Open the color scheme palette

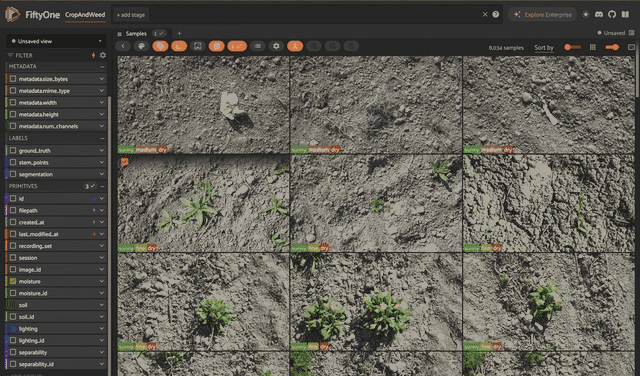[x=142, y=46]
